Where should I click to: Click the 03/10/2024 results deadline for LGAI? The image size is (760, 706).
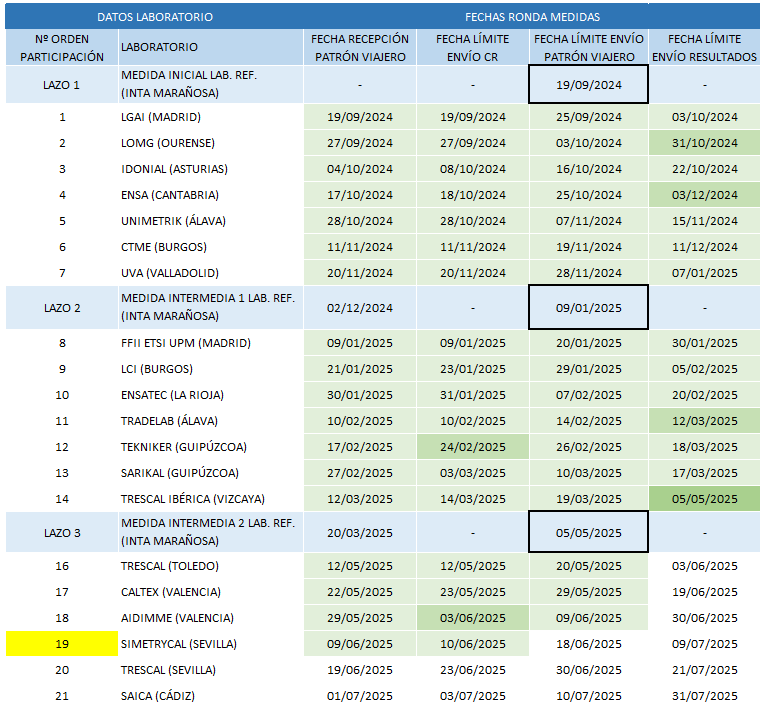point(704,117)
